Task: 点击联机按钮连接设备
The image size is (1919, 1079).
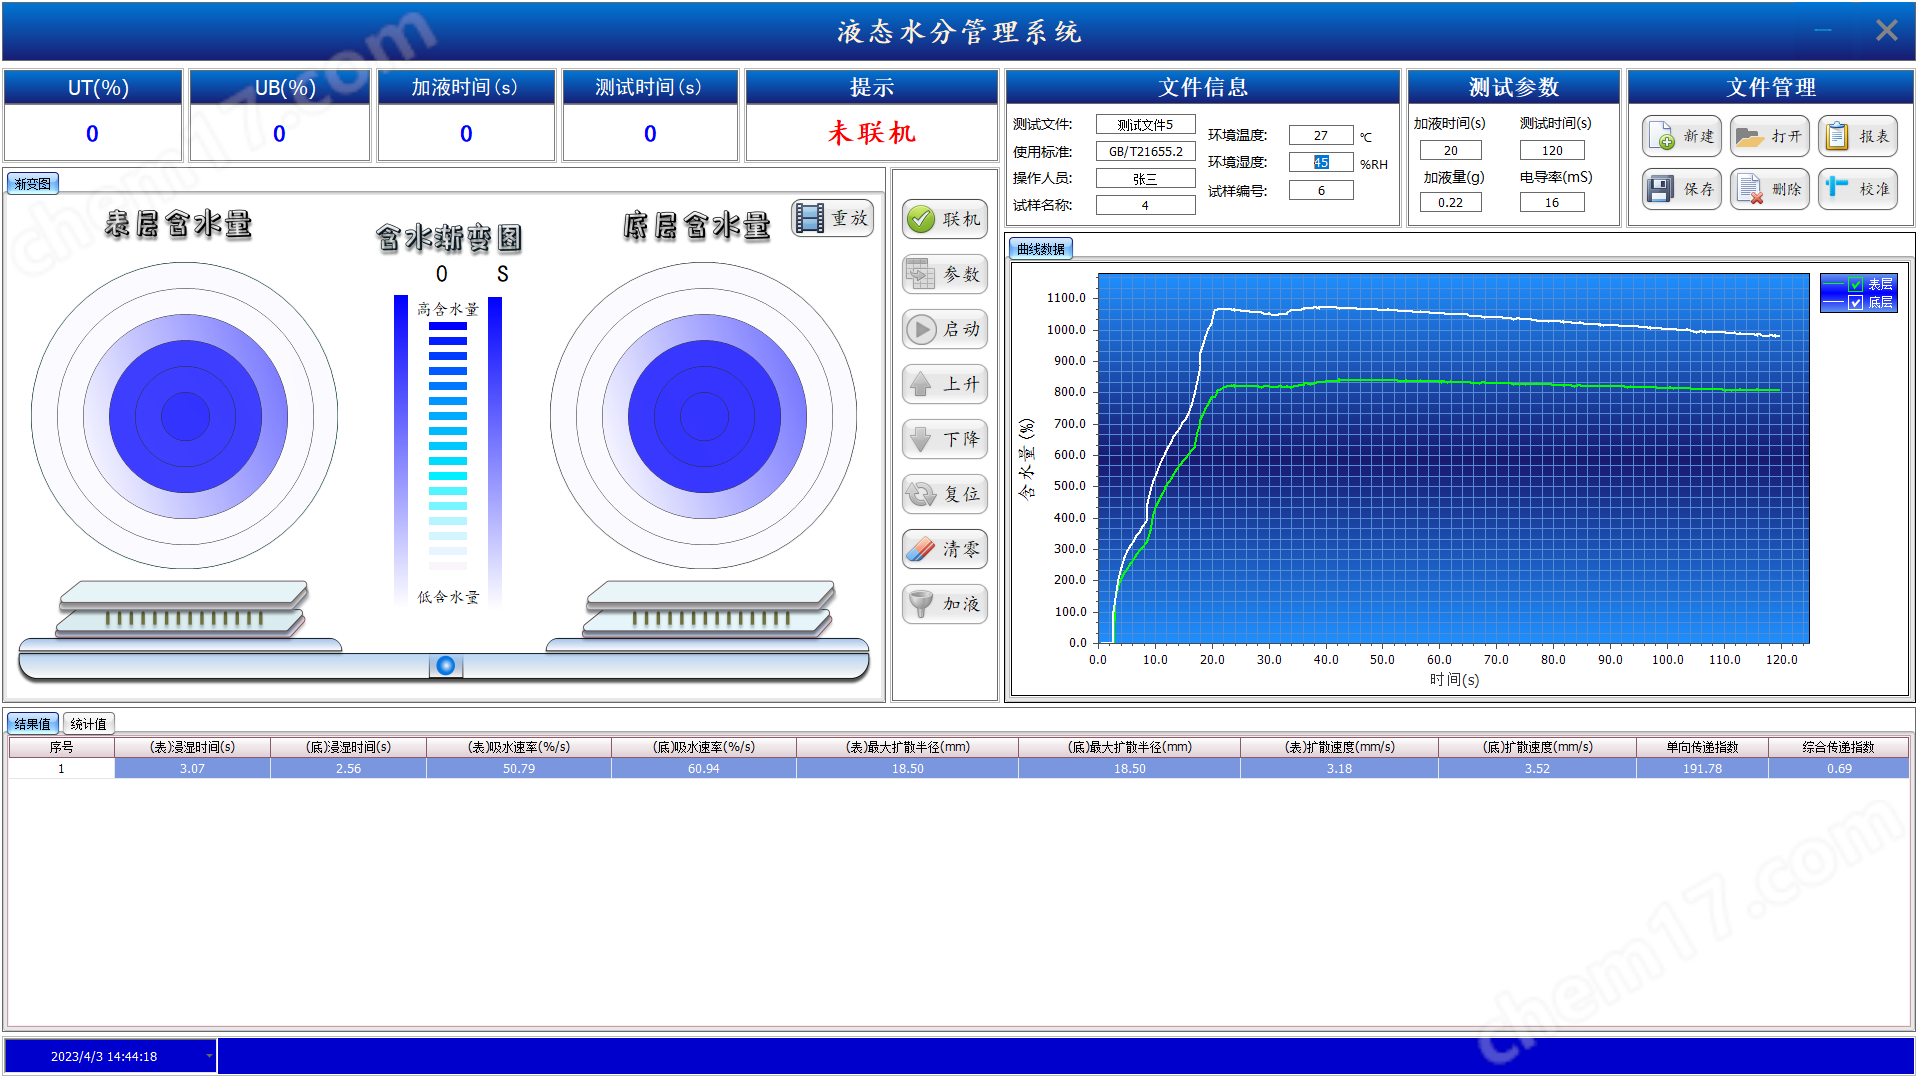Action: (x=943, y=218)
